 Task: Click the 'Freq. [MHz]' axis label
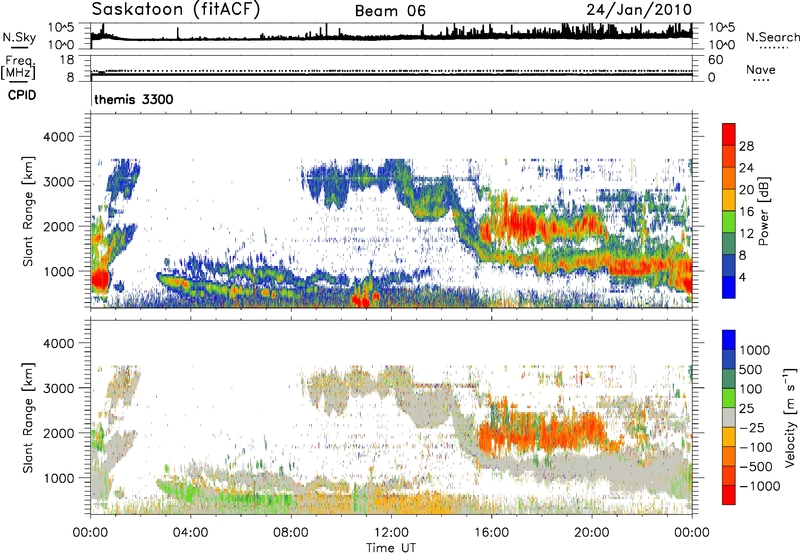click(18, 67)
